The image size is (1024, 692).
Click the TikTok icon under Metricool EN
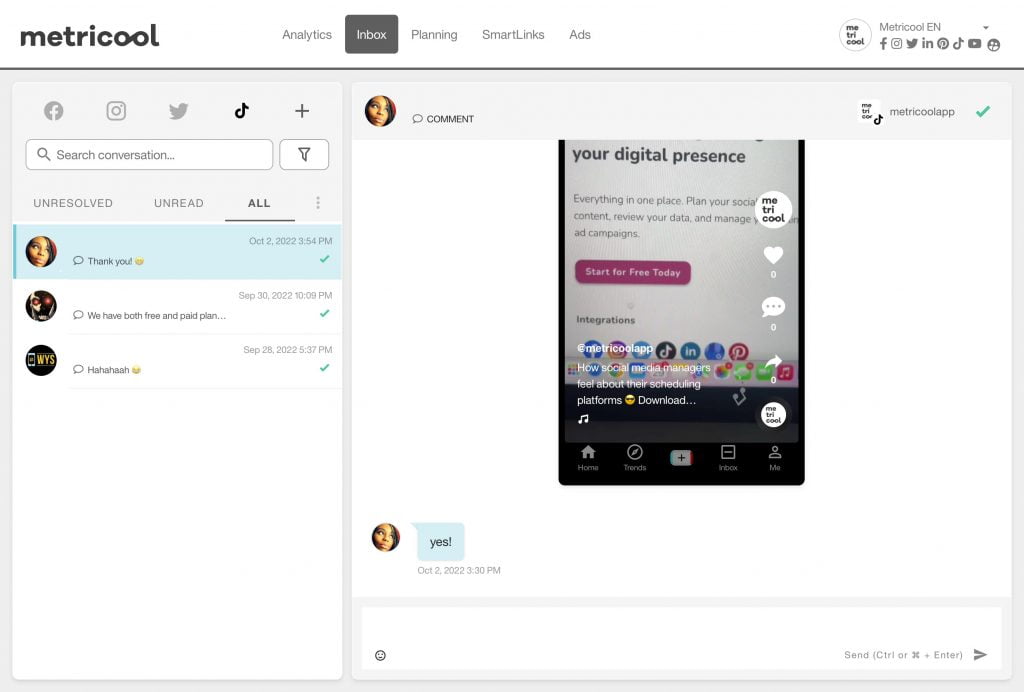(958, 44)
